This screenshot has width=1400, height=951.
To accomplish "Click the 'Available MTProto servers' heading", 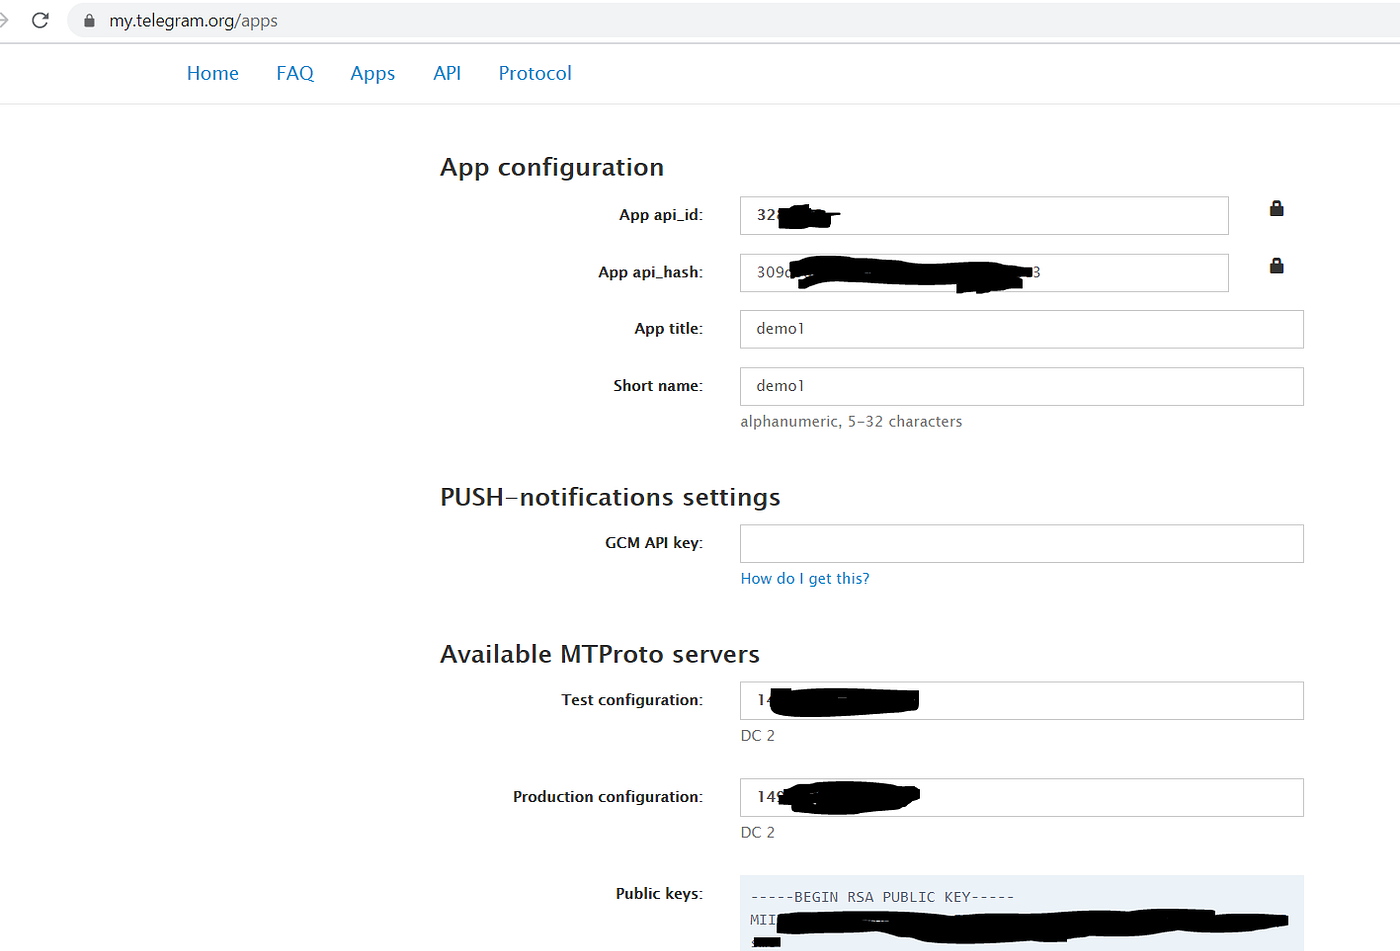I will (600, 654).
